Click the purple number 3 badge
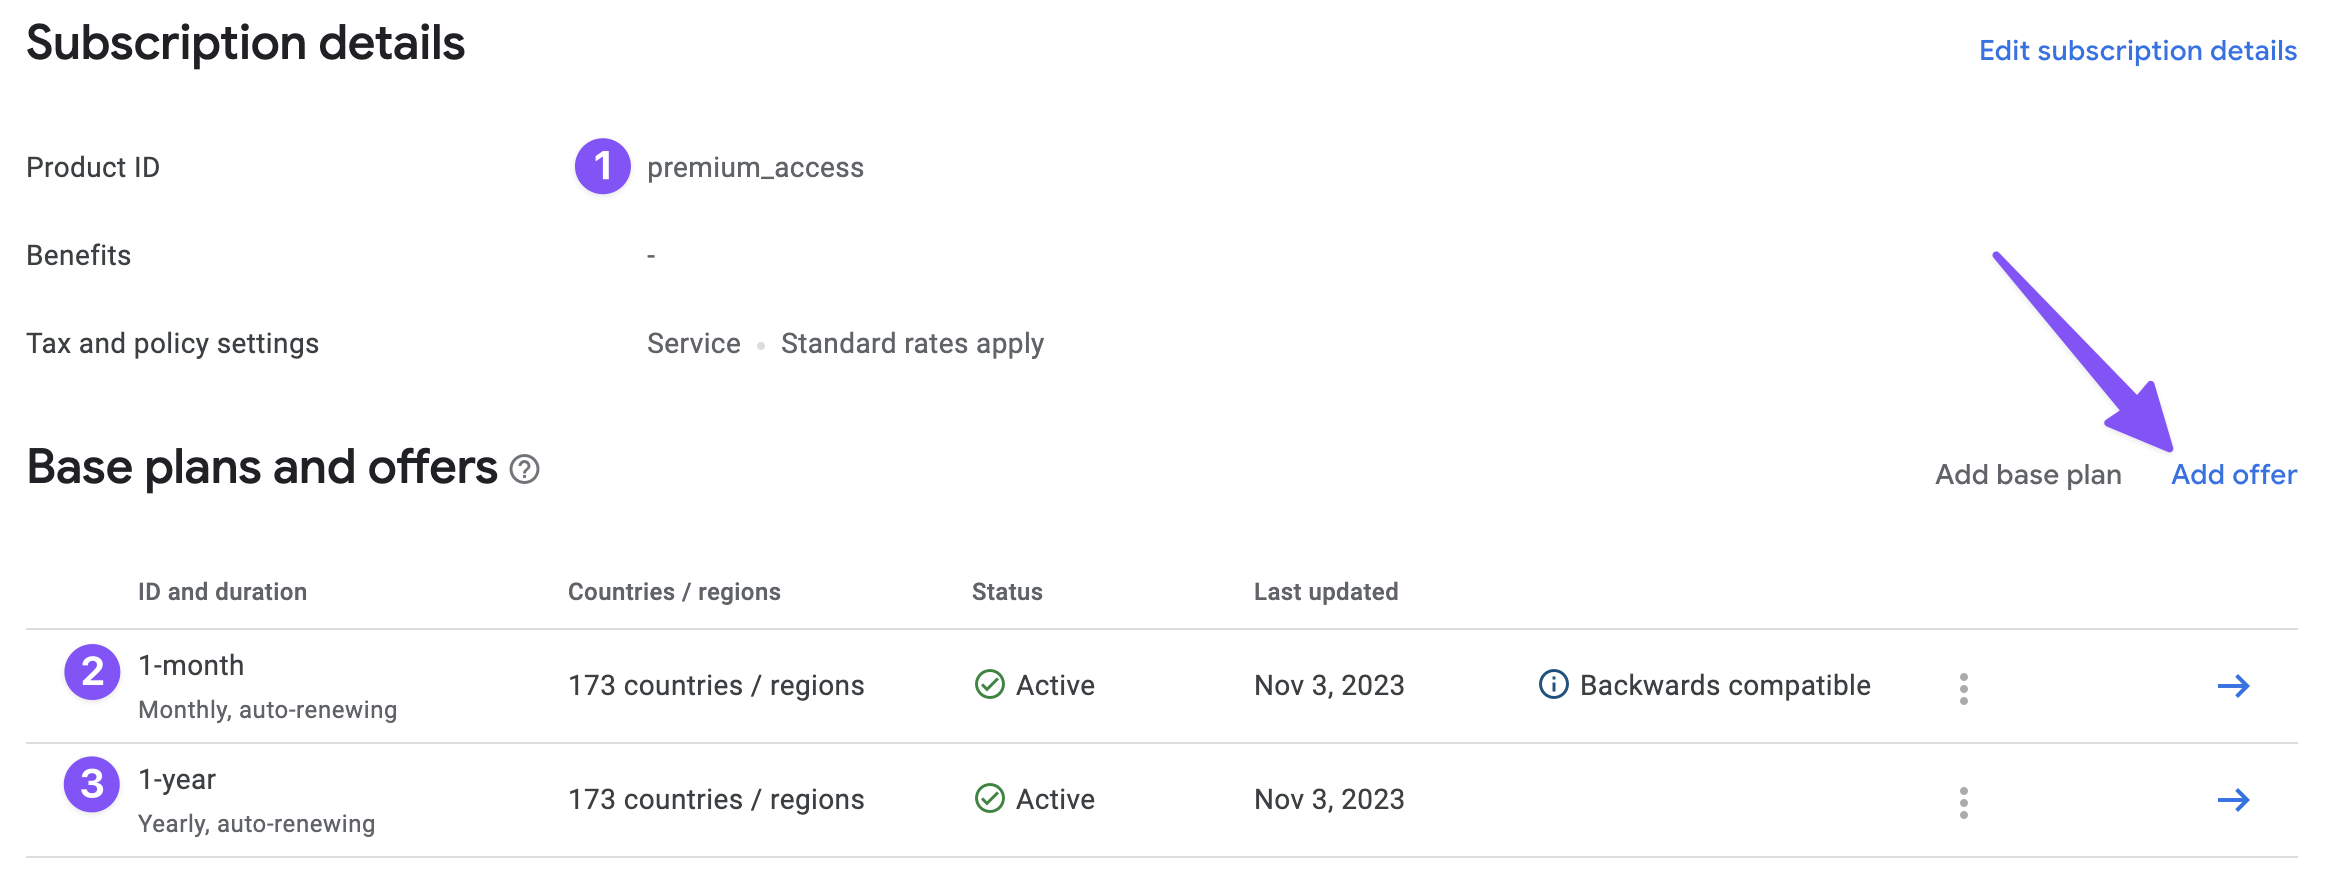The width and height of the screenshot is (2344, 880). [x=92, y=784]
